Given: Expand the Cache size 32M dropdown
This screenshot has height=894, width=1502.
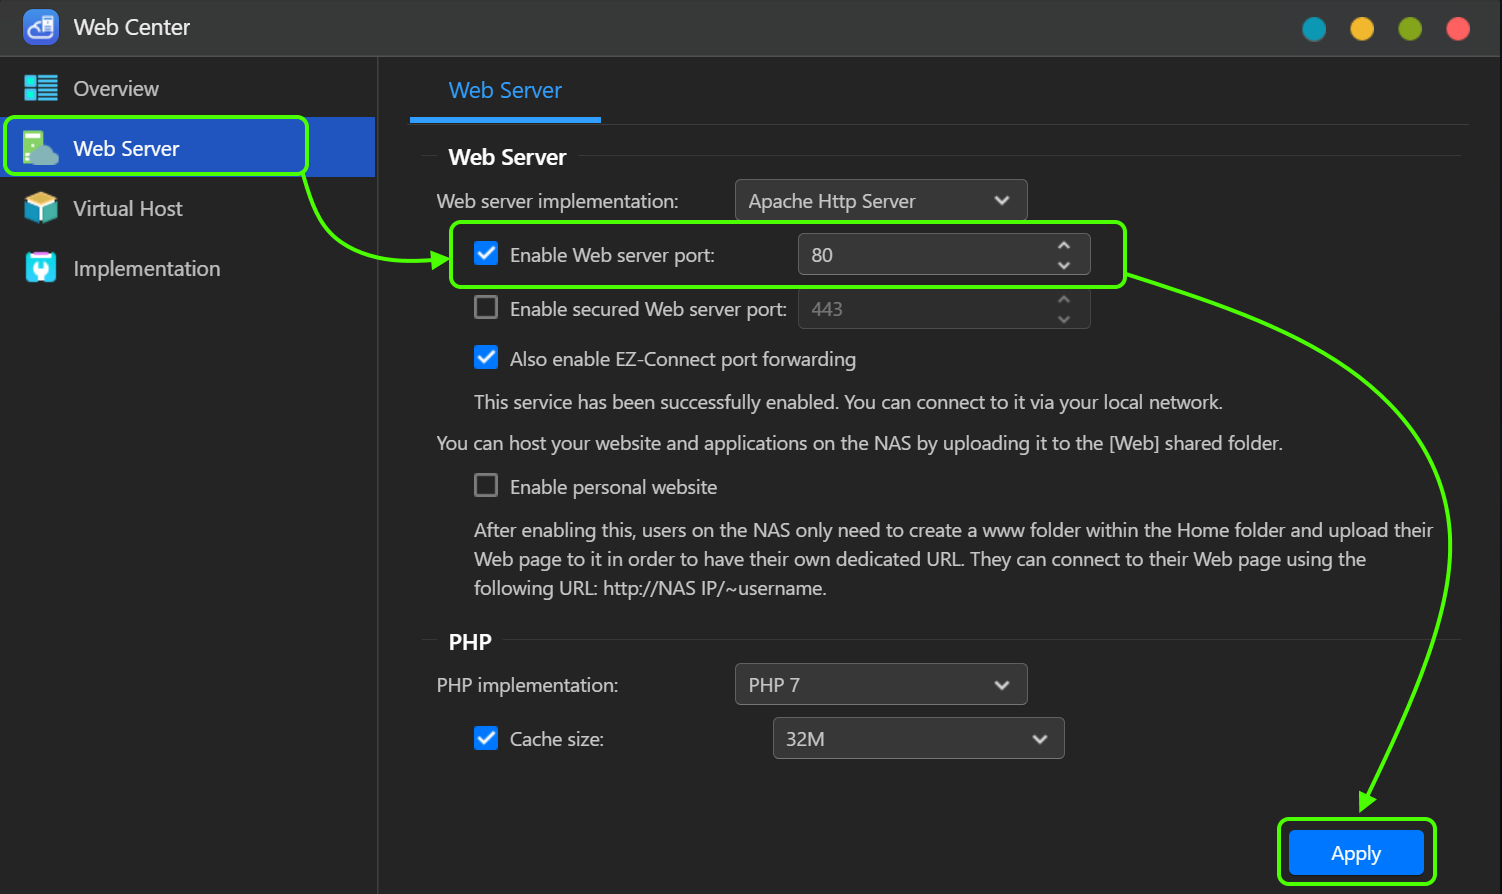Looking at the screenshot, I should [918, 738].
